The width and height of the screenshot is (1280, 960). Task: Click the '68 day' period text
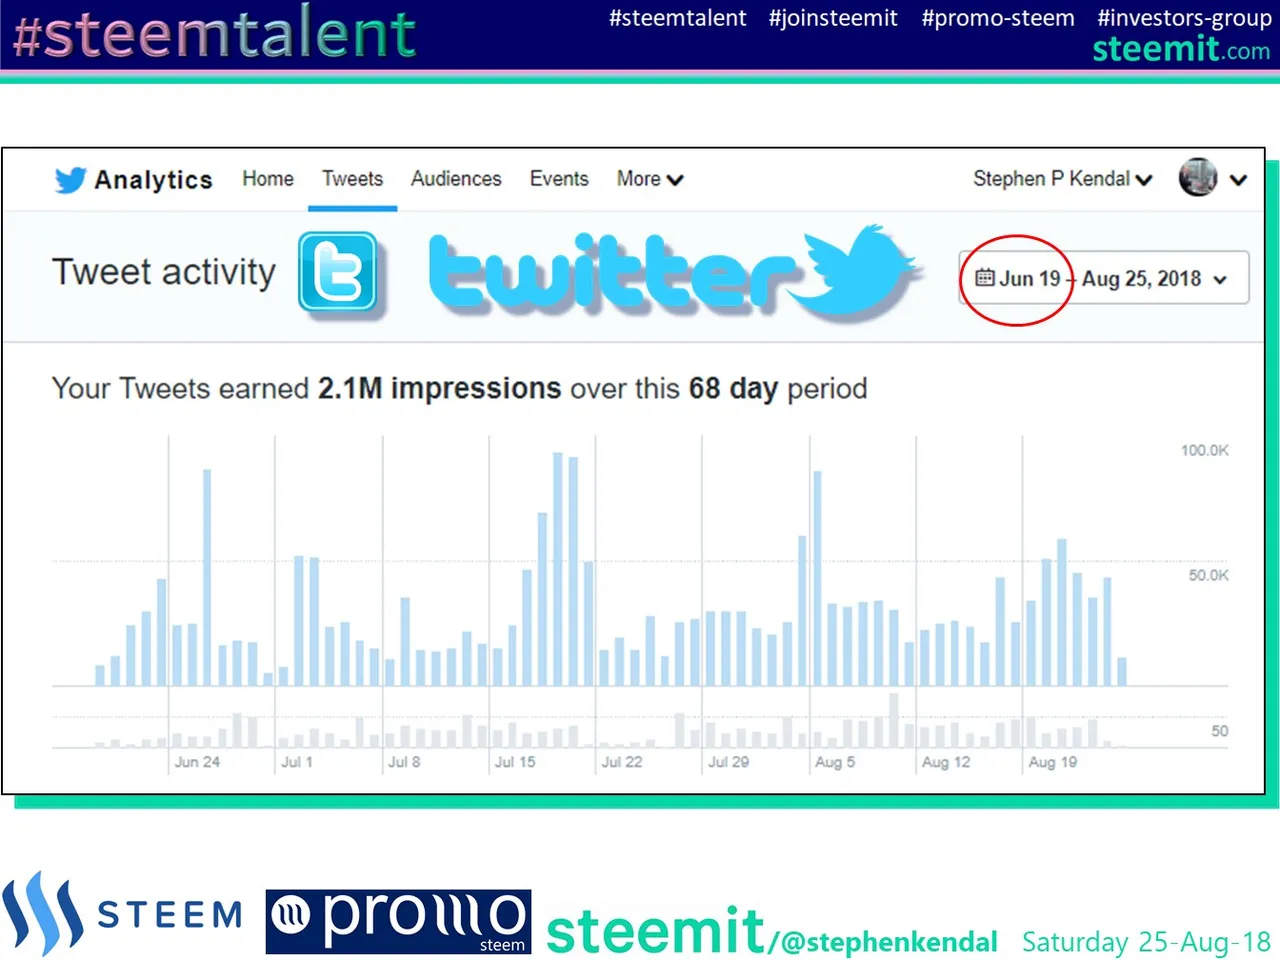pos(733,388)
